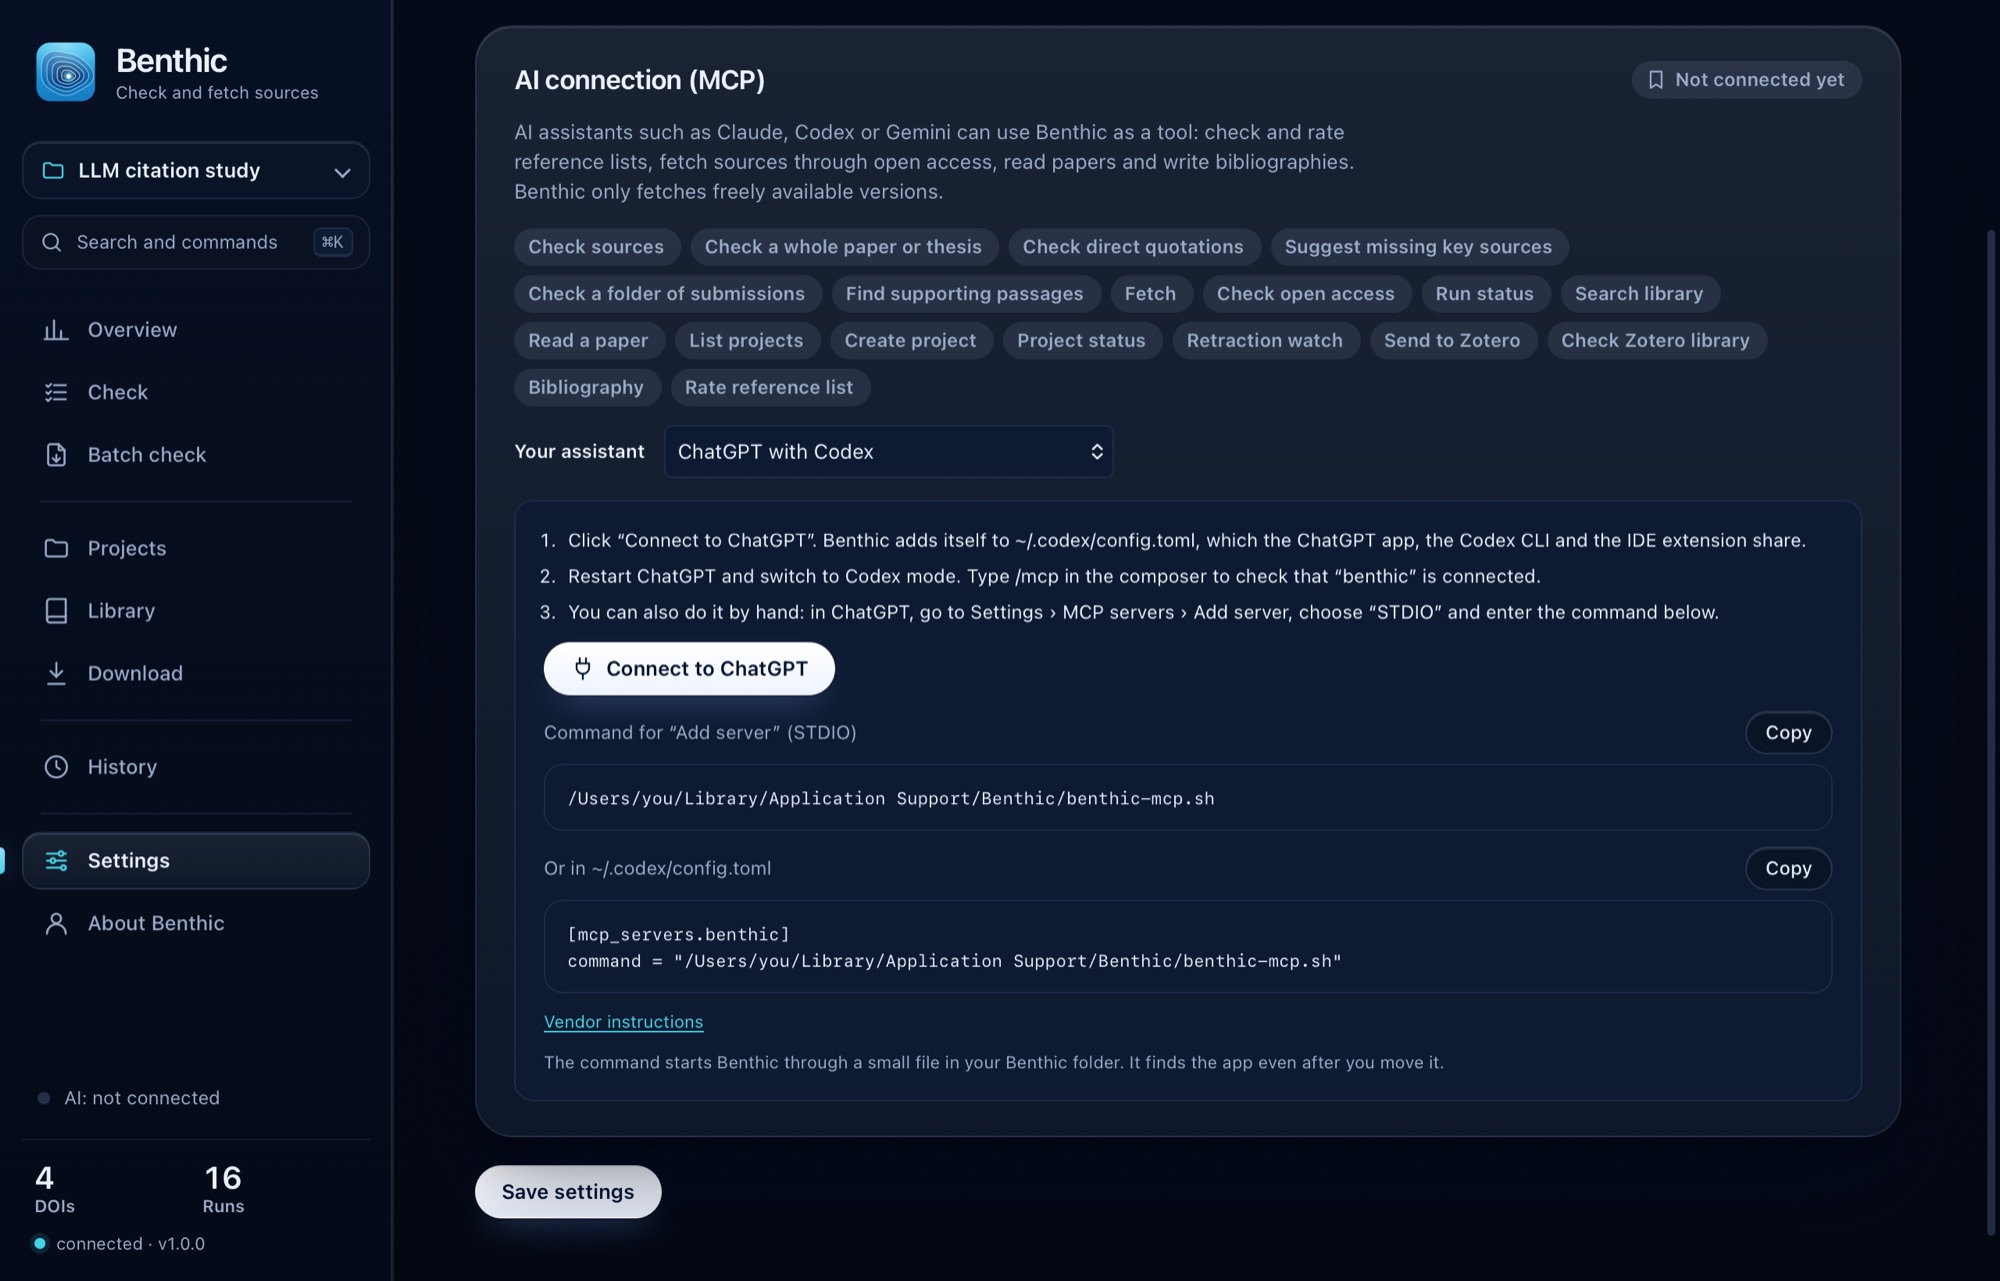
Task: Click the 16 Runs counter
Action: tap(223, 1189)
